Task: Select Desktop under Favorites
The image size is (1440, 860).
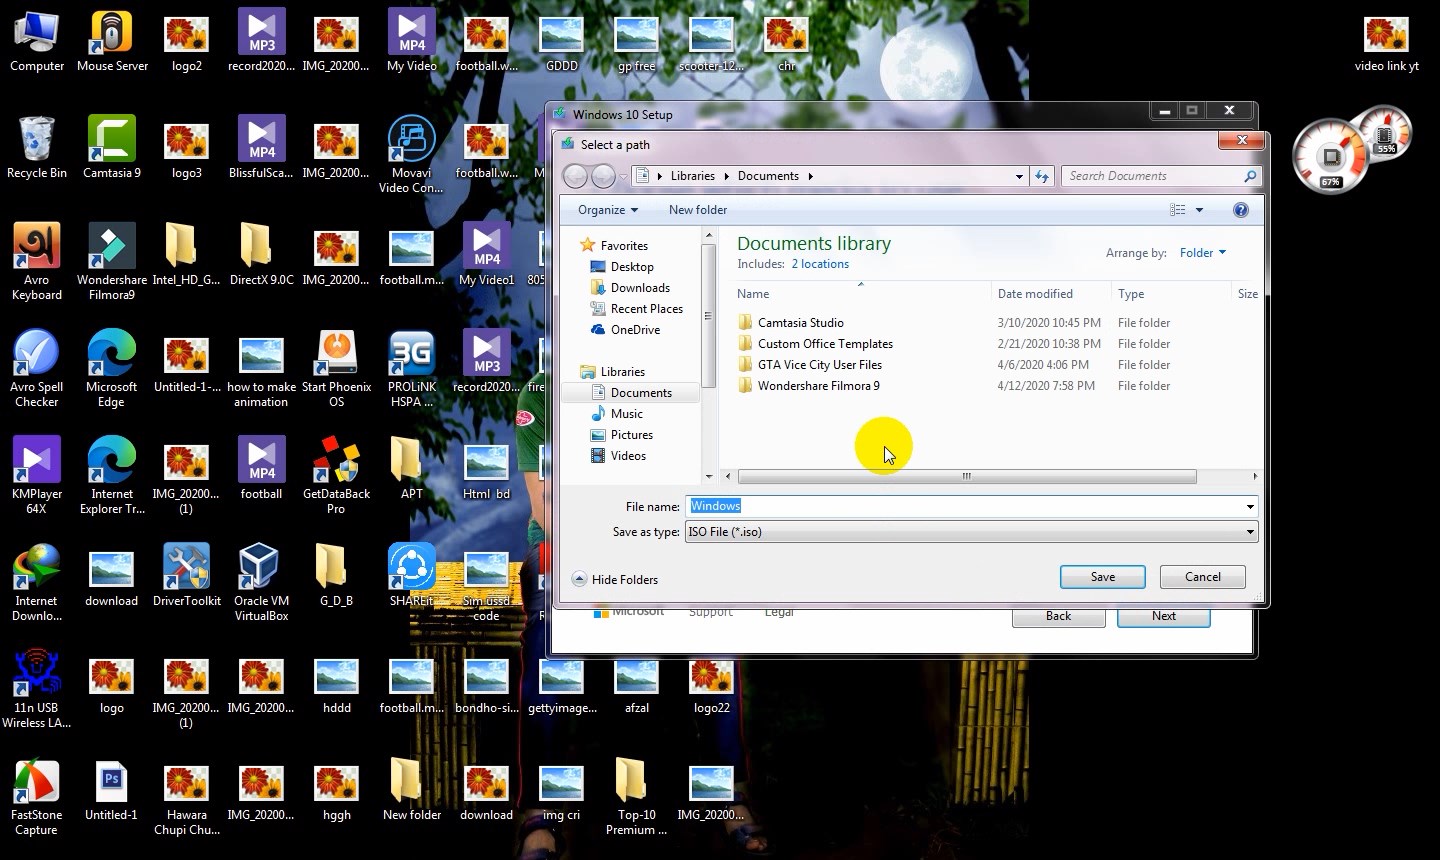Action: point(632,267)
